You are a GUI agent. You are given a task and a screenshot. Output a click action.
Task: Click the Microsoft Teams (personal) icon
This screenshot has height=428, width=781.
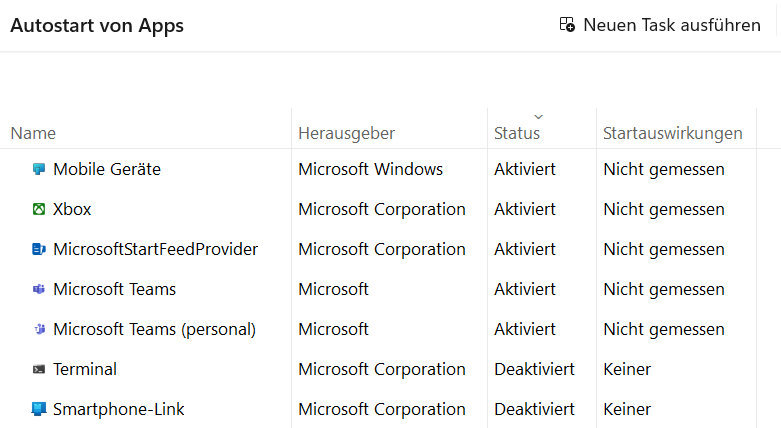coord(39,329)
